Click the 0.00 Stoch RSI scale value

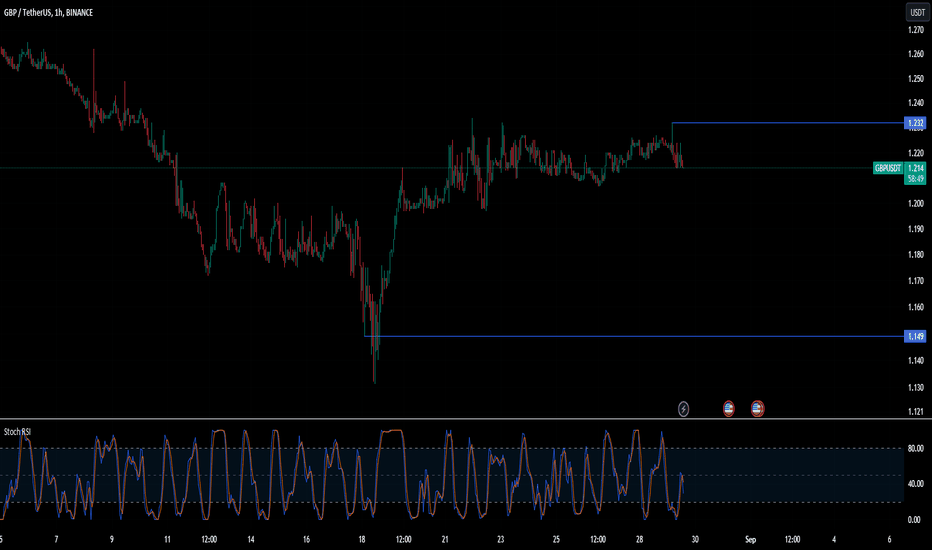(915, 520)
